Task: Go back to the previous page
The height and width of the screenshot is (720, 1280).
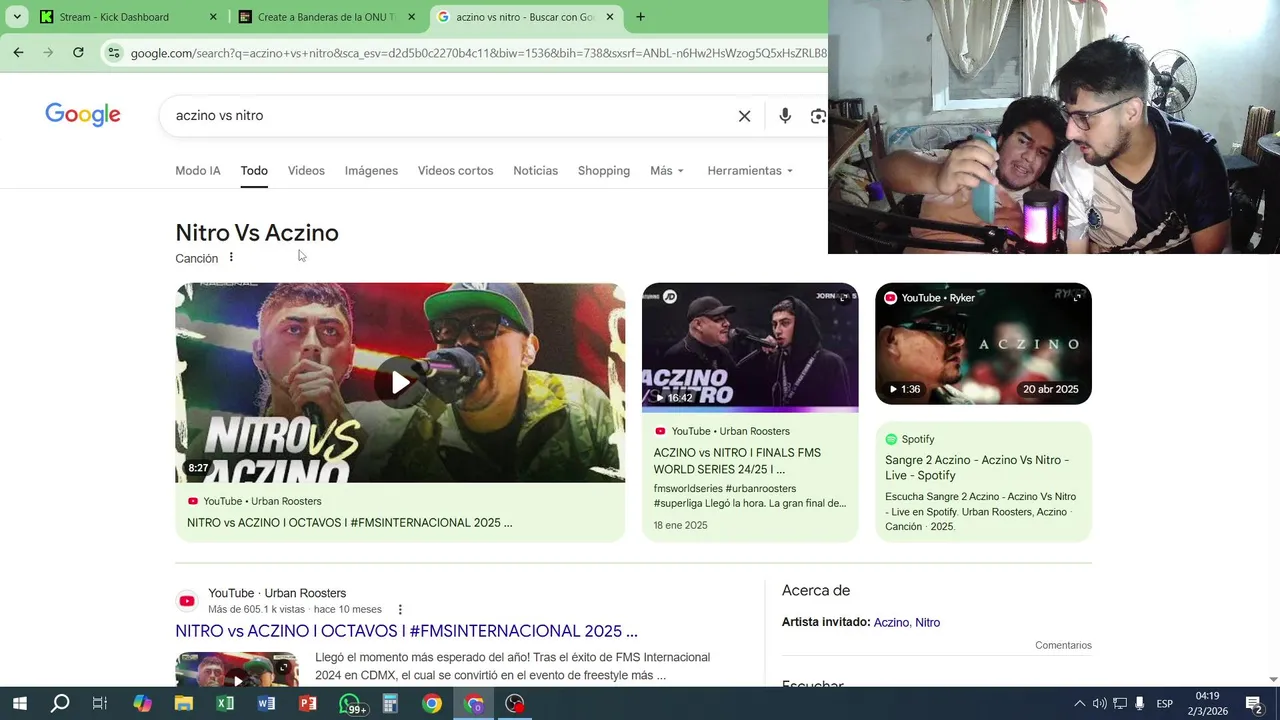Action: coord(18,52)
